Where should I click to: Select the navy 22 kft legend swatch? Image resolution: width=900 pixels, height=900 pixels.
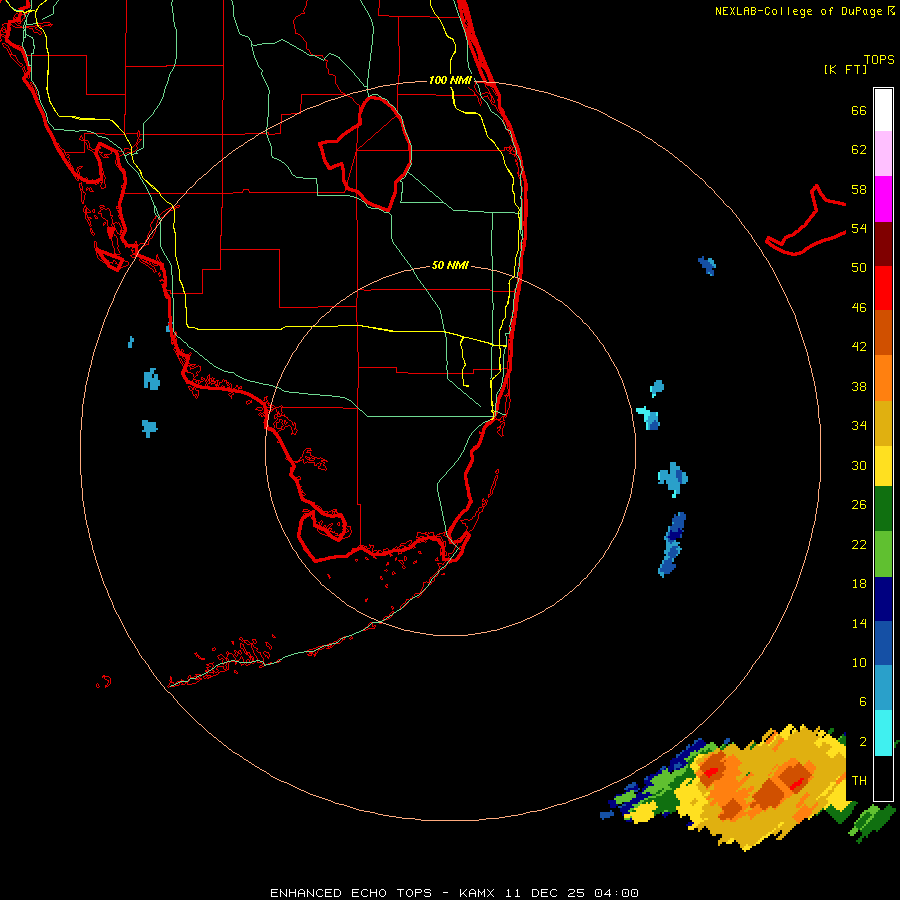click(x=883, y=599)
